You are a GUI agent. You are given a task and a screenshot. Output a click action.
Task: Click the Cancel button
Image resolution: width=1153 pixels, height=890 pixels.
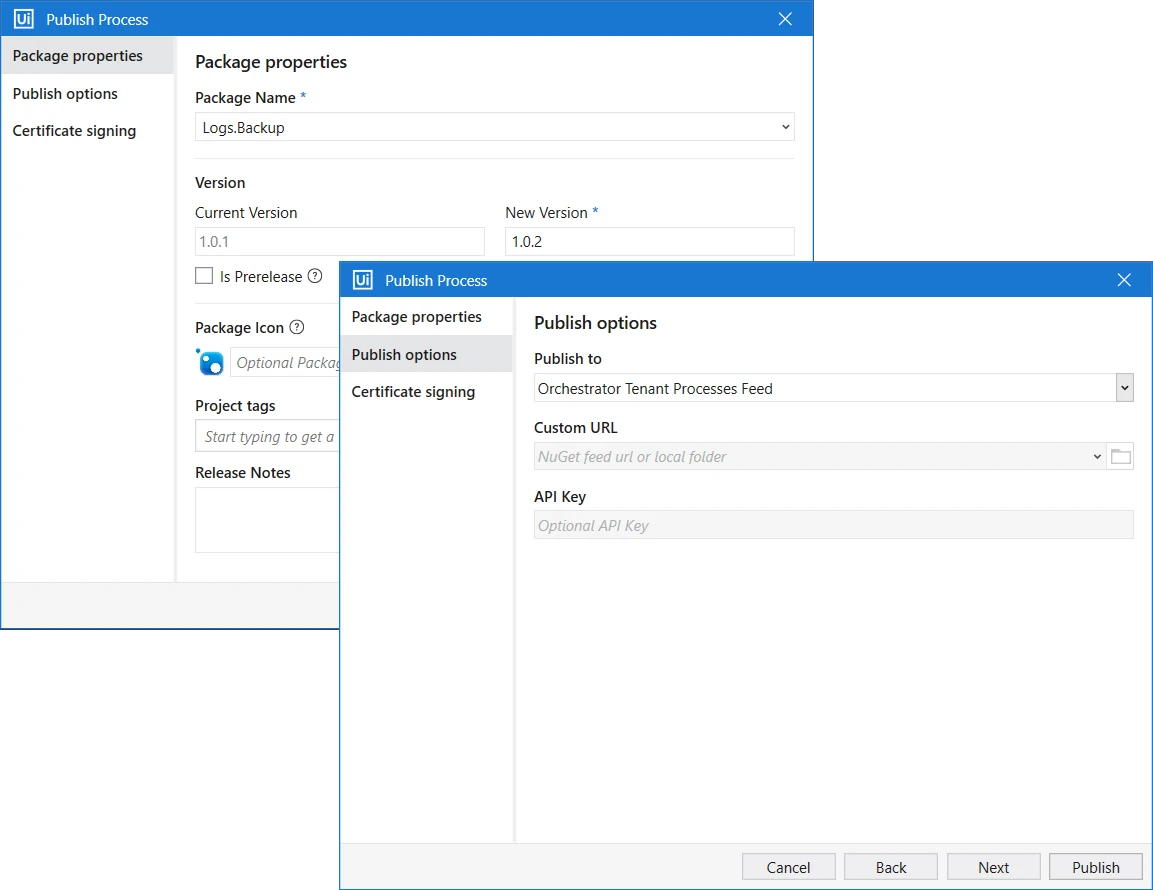click(x=788, y=867)
